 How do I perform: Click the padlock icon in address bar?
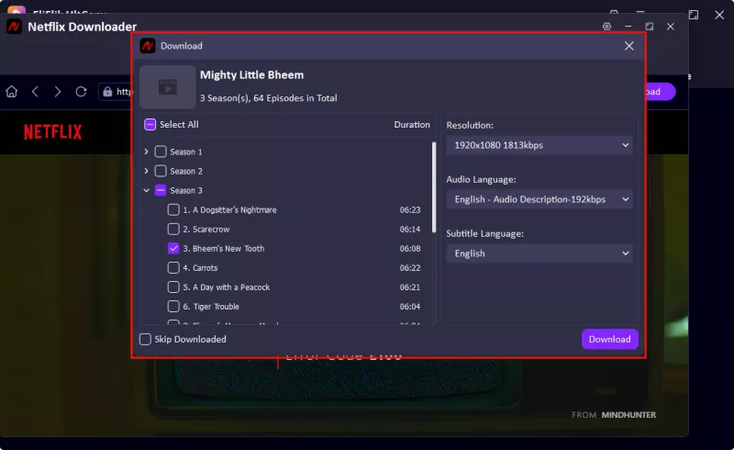pos(108,92)
